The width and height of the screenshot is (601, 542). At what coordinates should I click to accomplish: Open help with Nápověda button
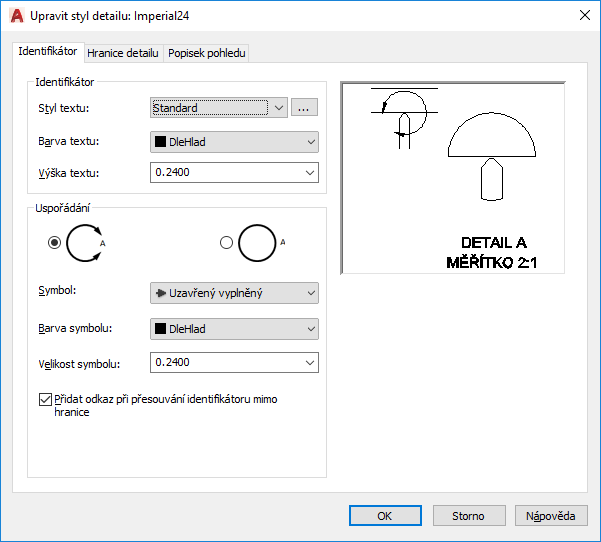pos(551,516)
